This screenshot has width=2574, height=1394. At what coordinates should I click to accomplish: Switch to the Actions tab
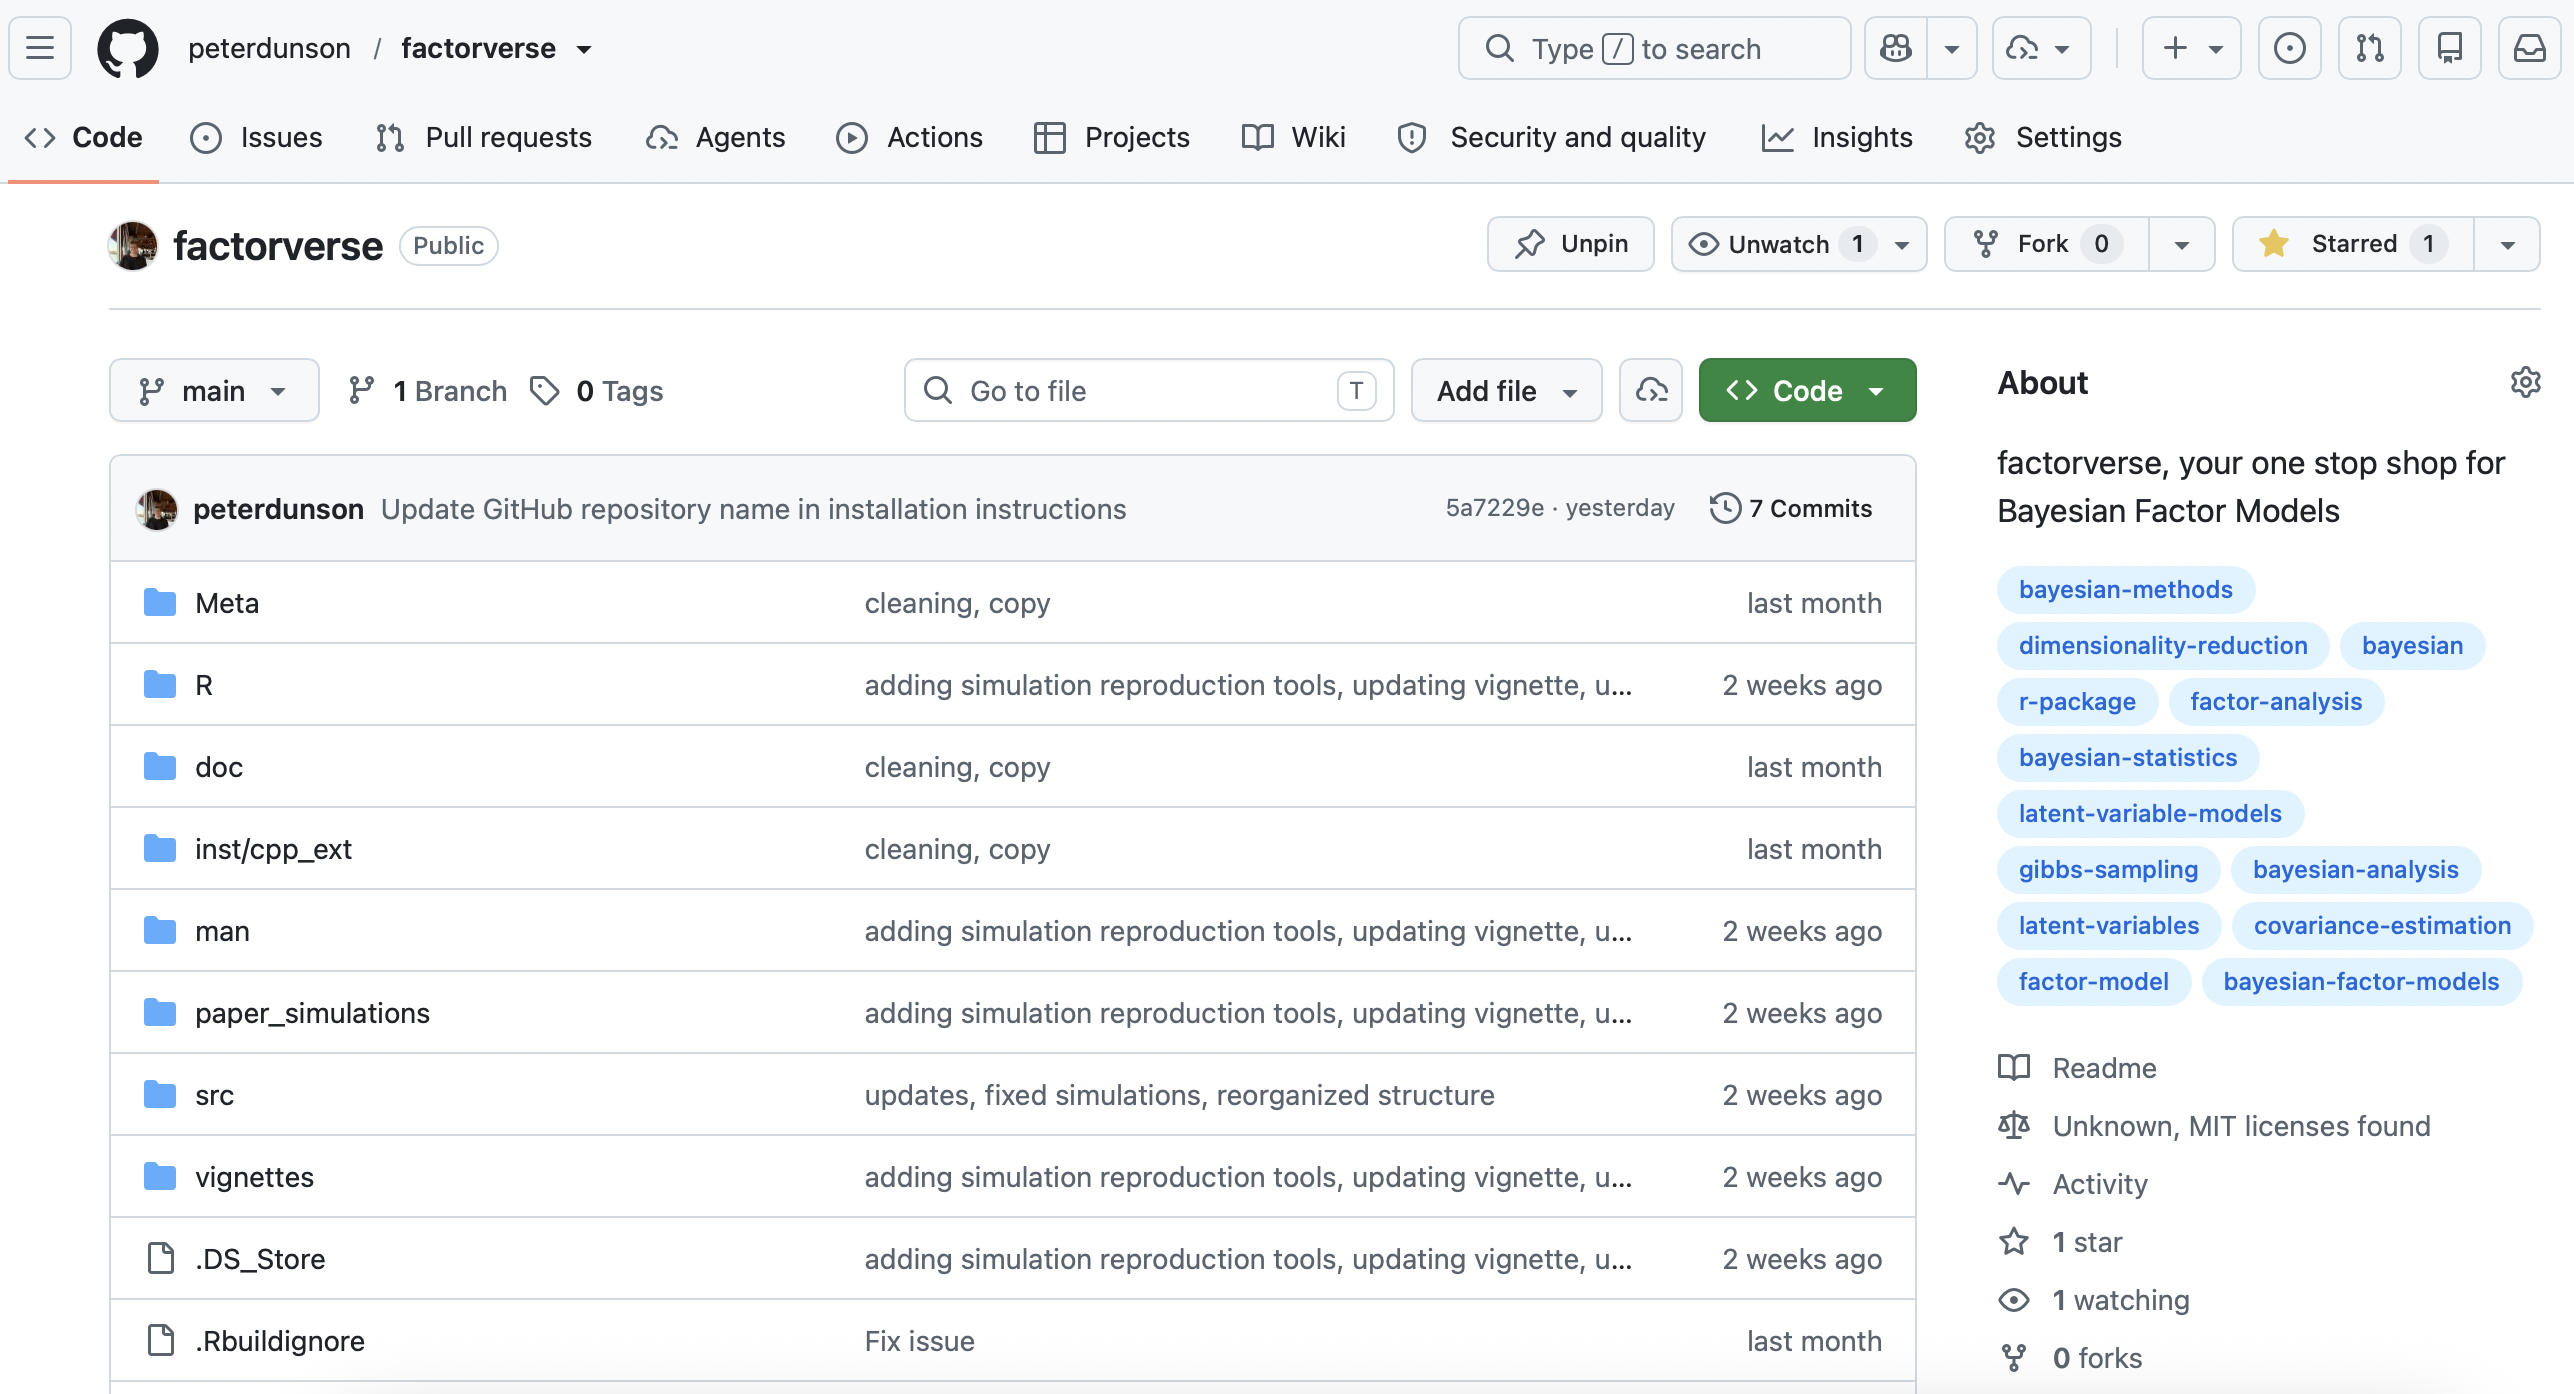point(910,137)
